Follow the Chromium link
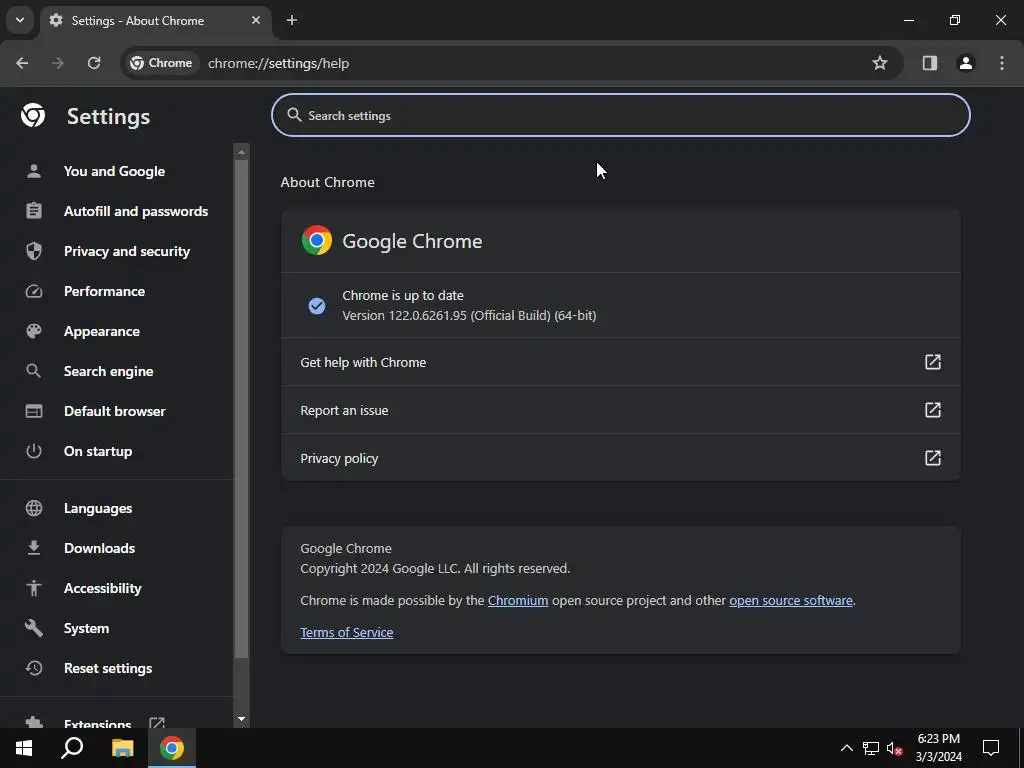Image resolution: width=1024 pixels, height=768 pixels. tap(518, 600)
